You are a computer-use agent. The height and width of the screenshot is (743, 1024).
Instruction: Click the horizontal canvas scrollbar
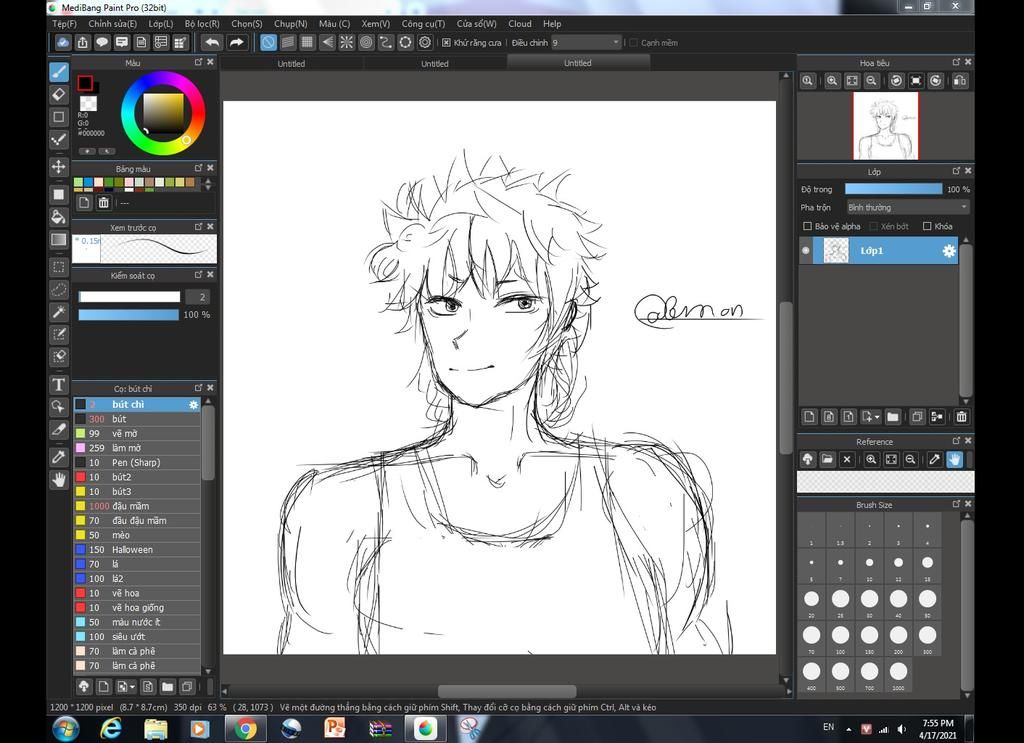coord(507,691)
